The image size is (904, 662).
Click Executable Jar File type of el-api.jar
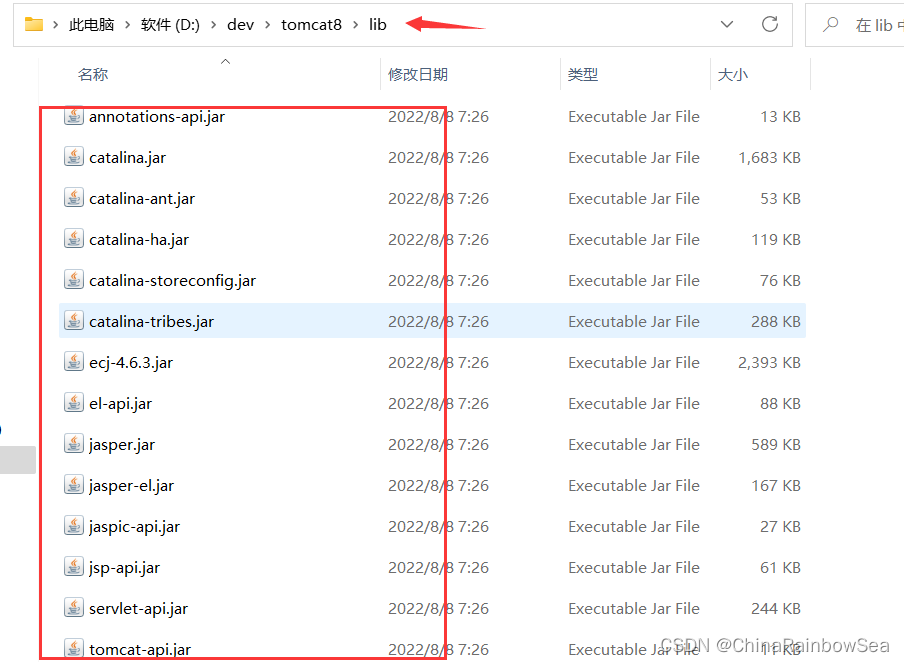(634, 403)
